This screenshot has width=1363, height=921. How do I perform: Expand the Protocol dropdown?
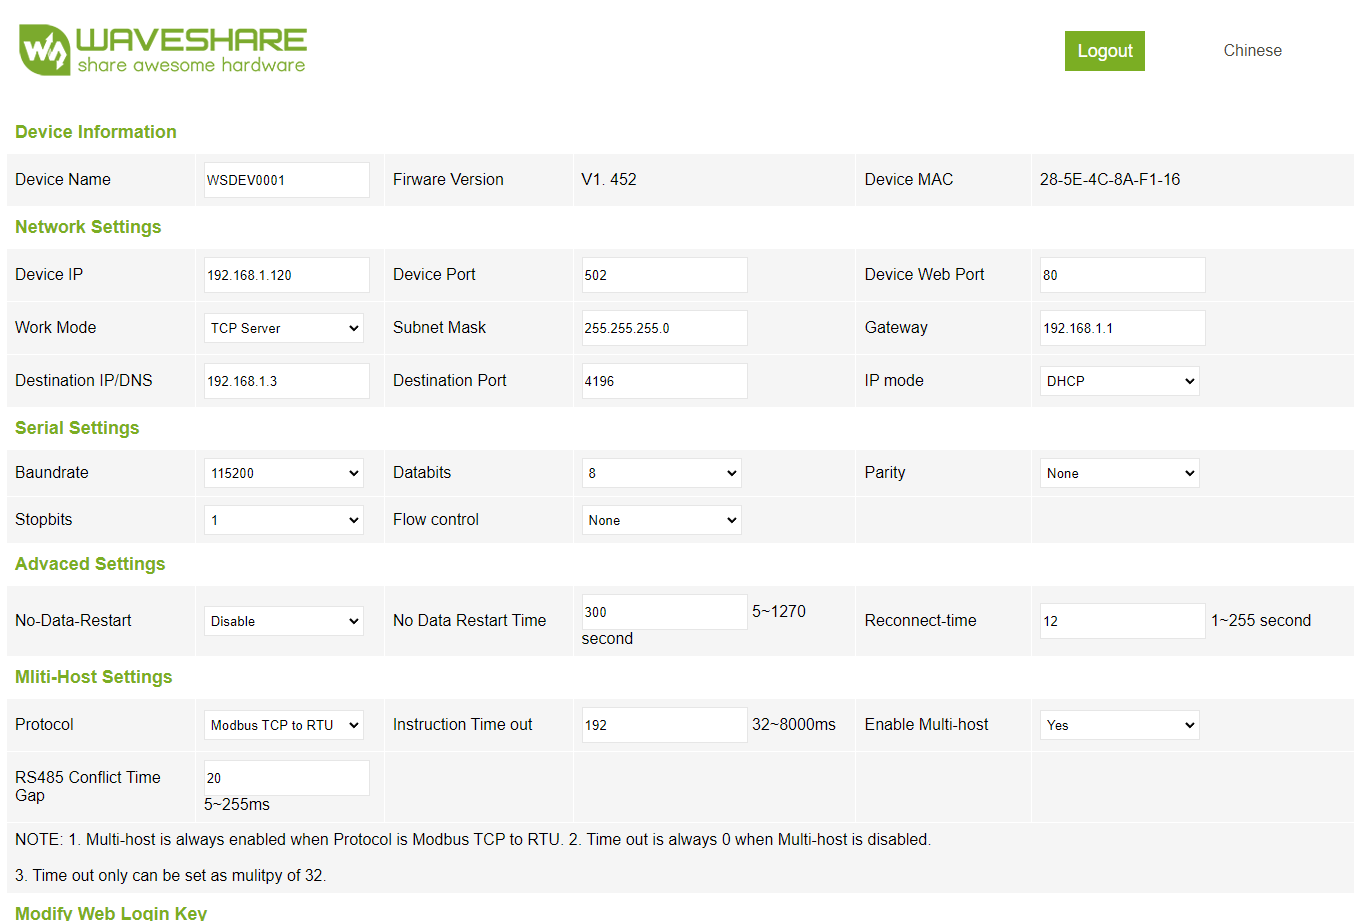285,725
